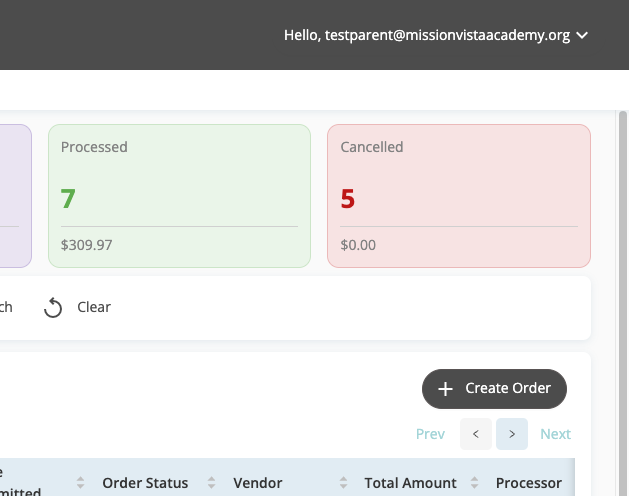
Task: Select the Cancelled orders summary card
Action: 459,196
